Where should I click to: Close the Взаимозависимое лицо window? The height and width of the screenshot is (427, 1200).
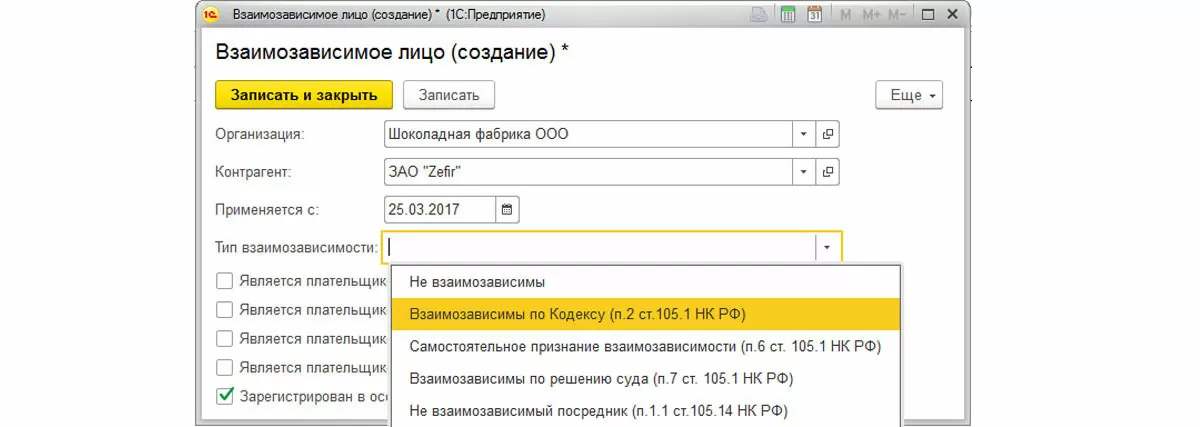(954, 15)
